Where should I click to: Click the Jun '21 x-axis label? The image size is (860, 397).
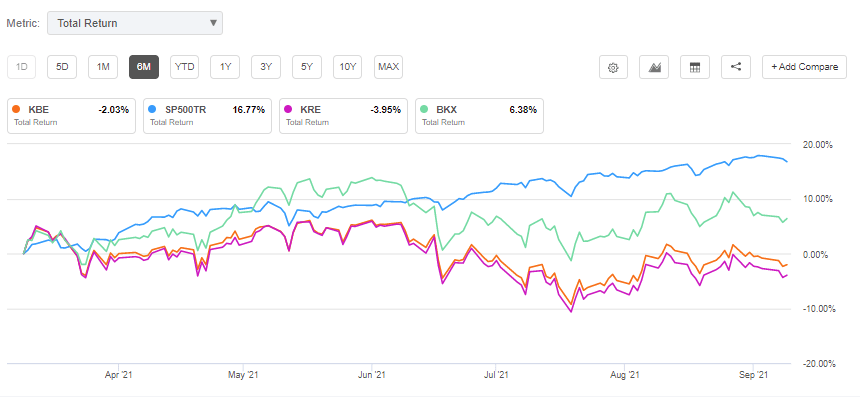(372, 376)
